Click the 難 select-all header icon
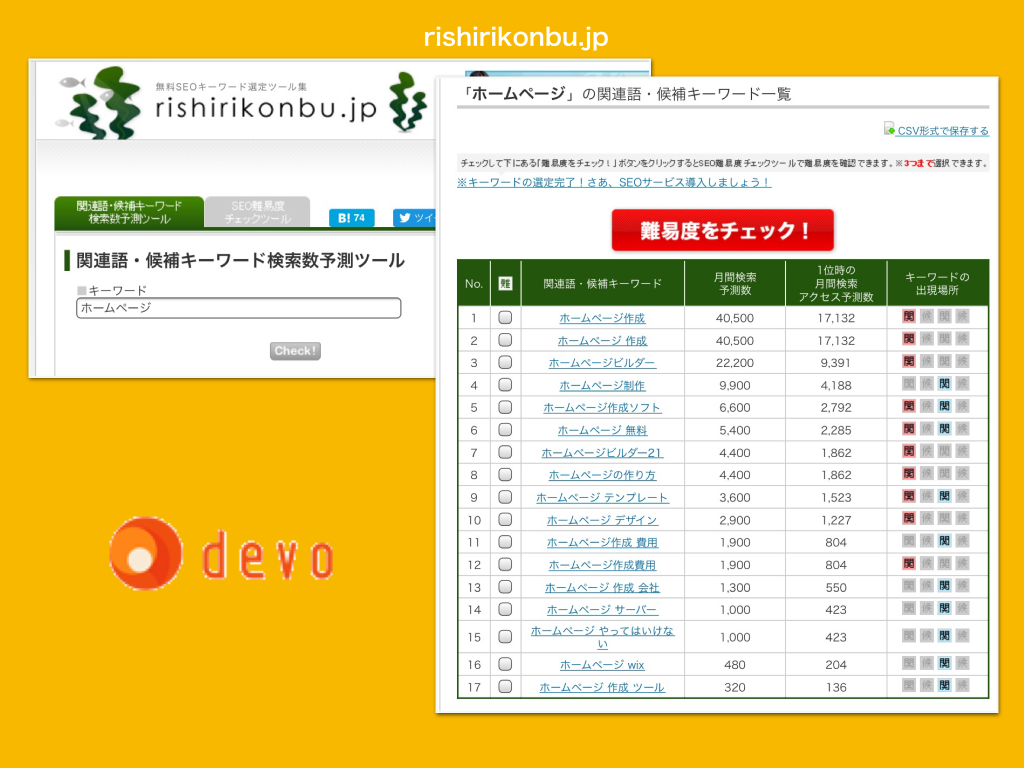 (505, 283)
